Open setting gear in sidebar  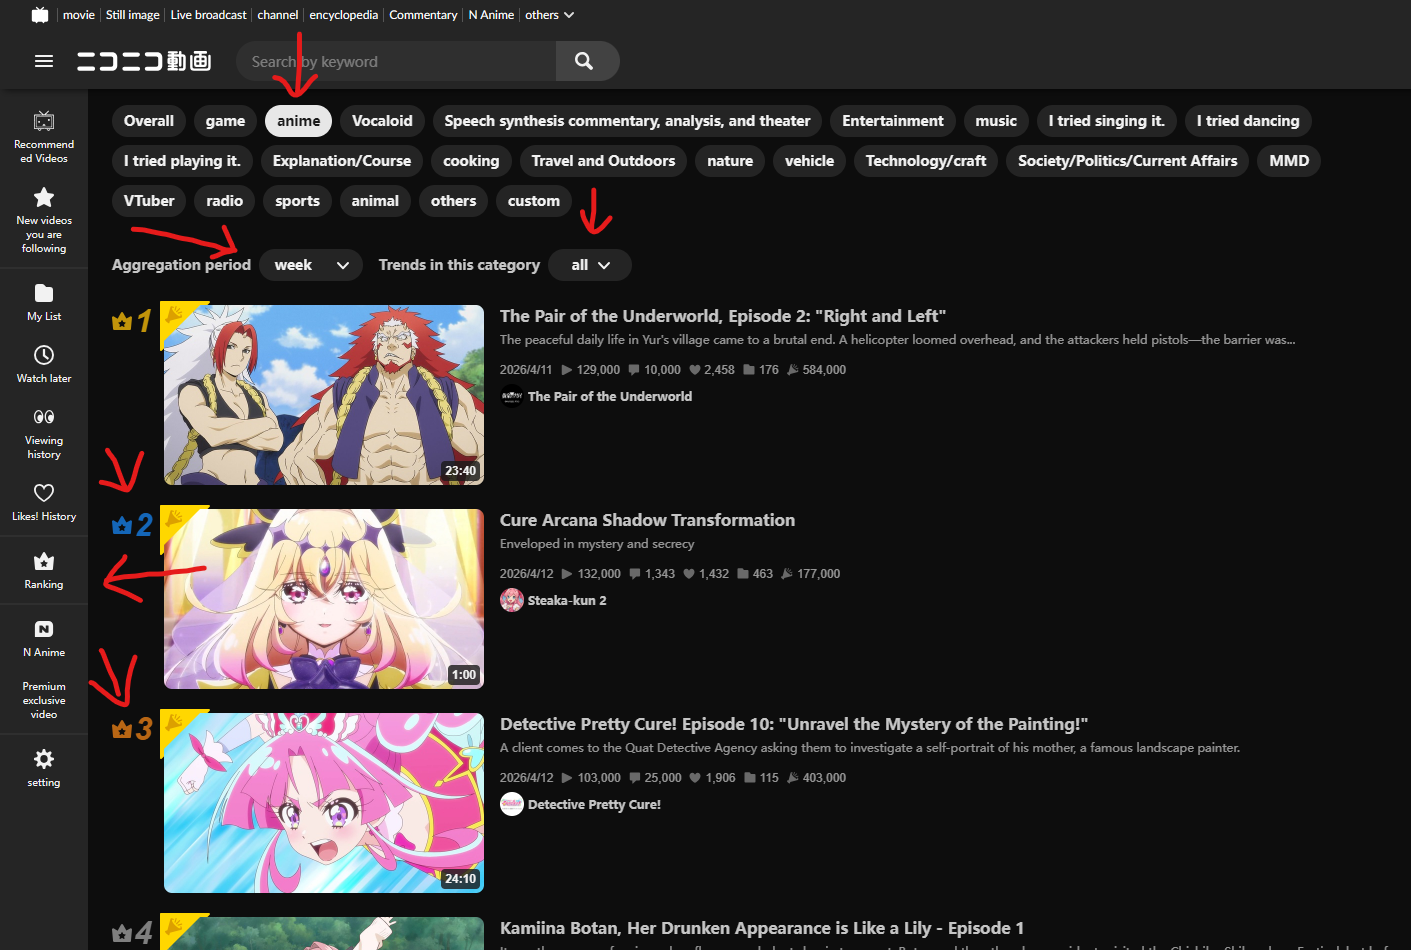pos(44,768)
